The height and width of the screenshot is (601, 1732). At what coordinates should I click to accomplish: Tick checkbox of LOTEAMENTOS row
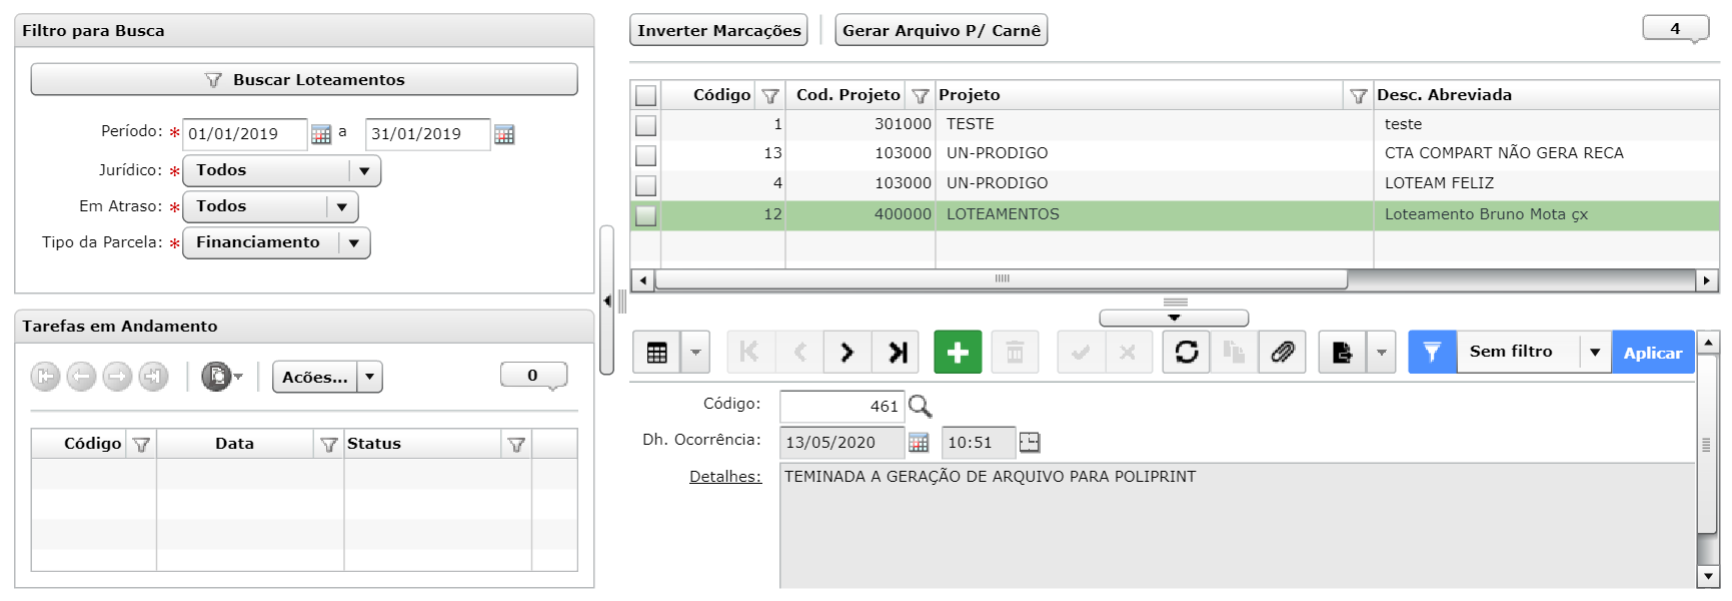pos(646,215)
